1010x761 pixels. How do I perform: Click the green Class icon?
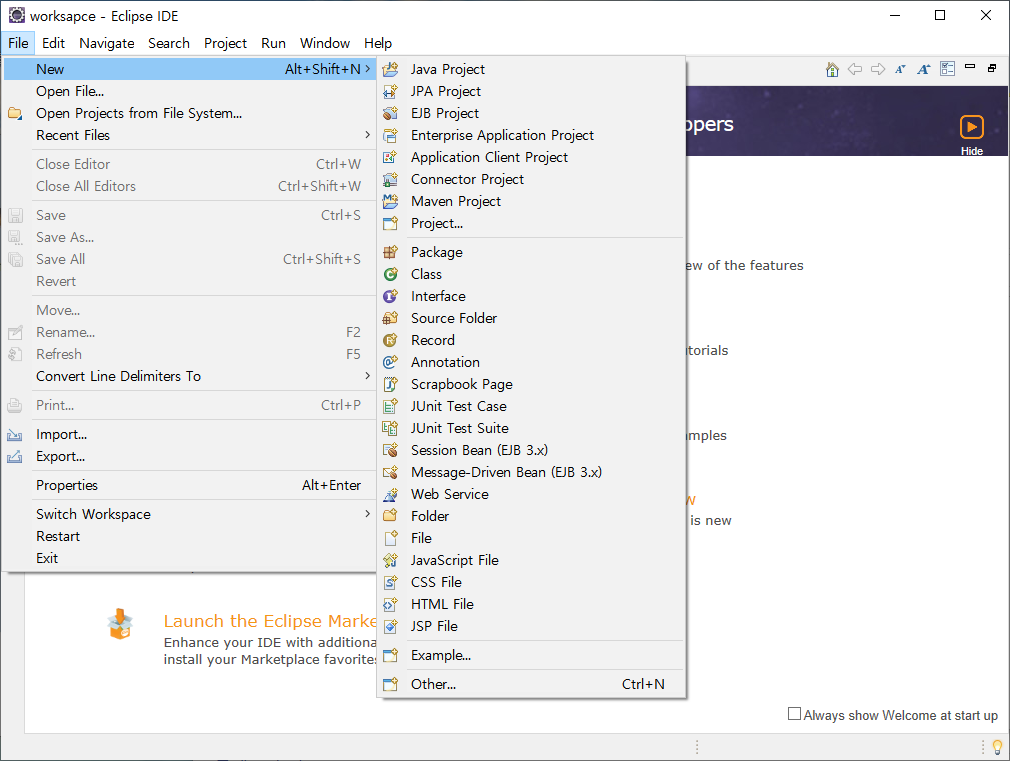[390, 274]
